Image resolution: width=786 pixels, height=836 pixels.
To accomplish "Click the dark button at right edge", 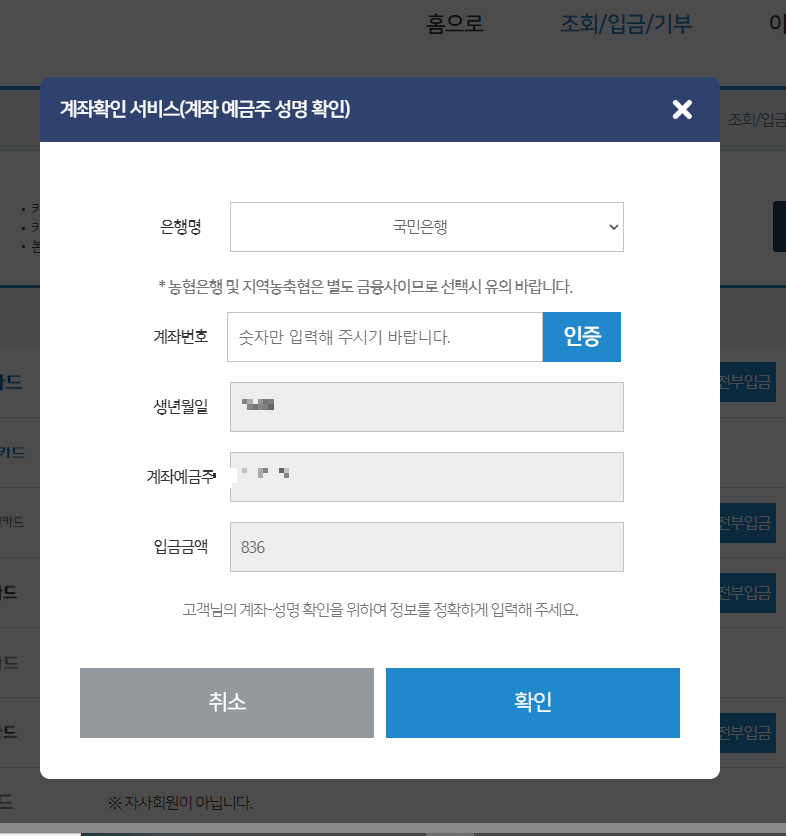I will pyautogui.click(x=779, y=227).
